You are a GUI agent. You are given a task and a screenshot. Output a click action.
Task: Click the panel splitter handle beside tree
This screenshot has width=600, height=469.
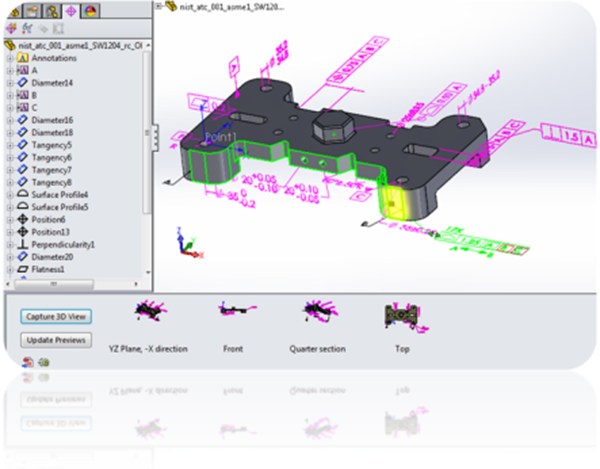(155, 138)
